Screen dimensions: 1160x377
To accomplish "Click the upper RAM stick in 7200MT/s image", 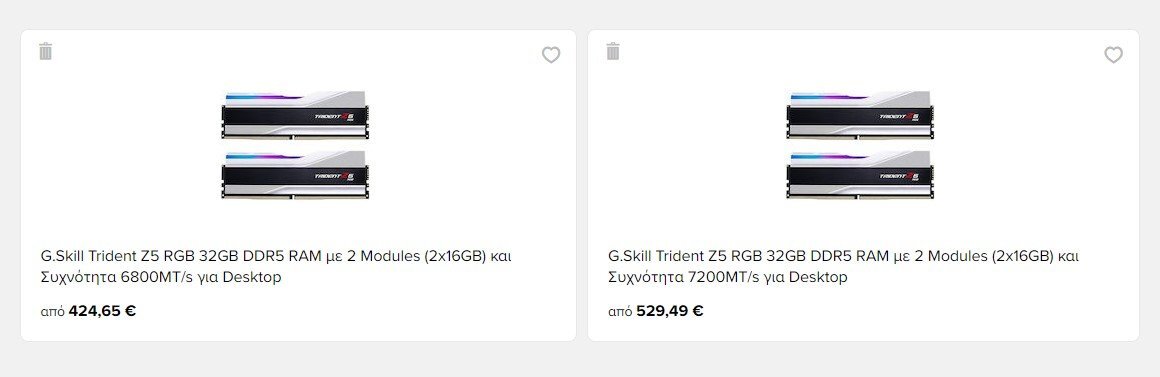I will tap(860, 115).
